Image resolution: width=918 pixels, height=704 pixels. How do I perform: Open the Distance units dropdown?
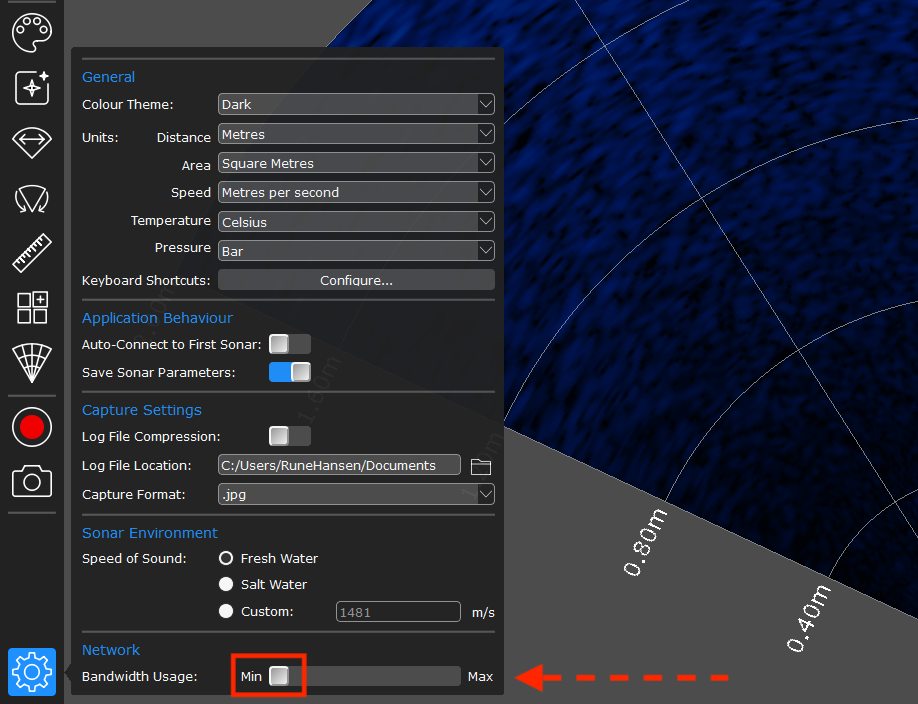(356, 134)
